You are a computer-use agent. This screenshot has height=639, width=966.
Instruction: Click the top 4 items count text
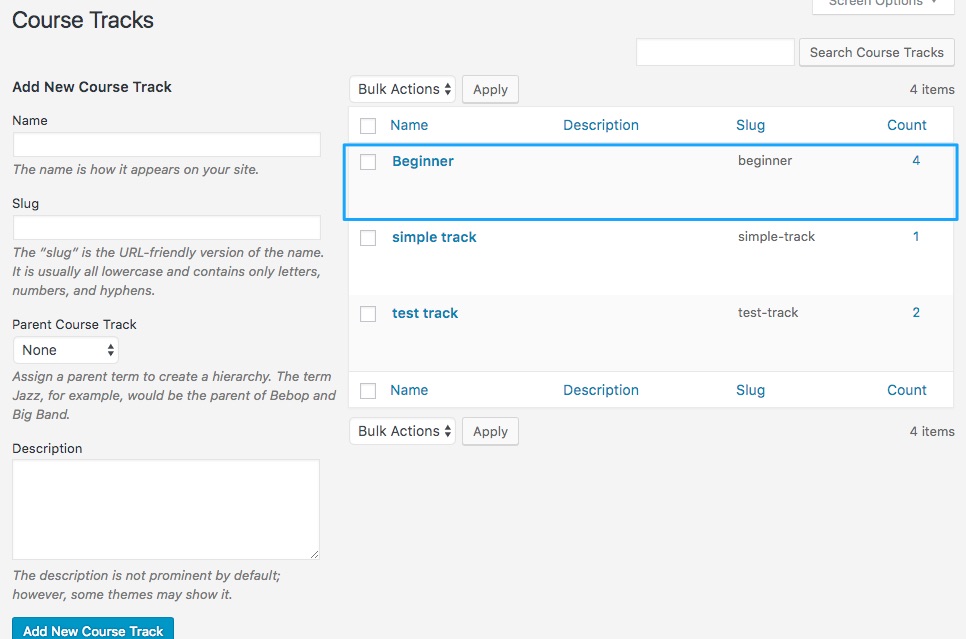[932, 89]
